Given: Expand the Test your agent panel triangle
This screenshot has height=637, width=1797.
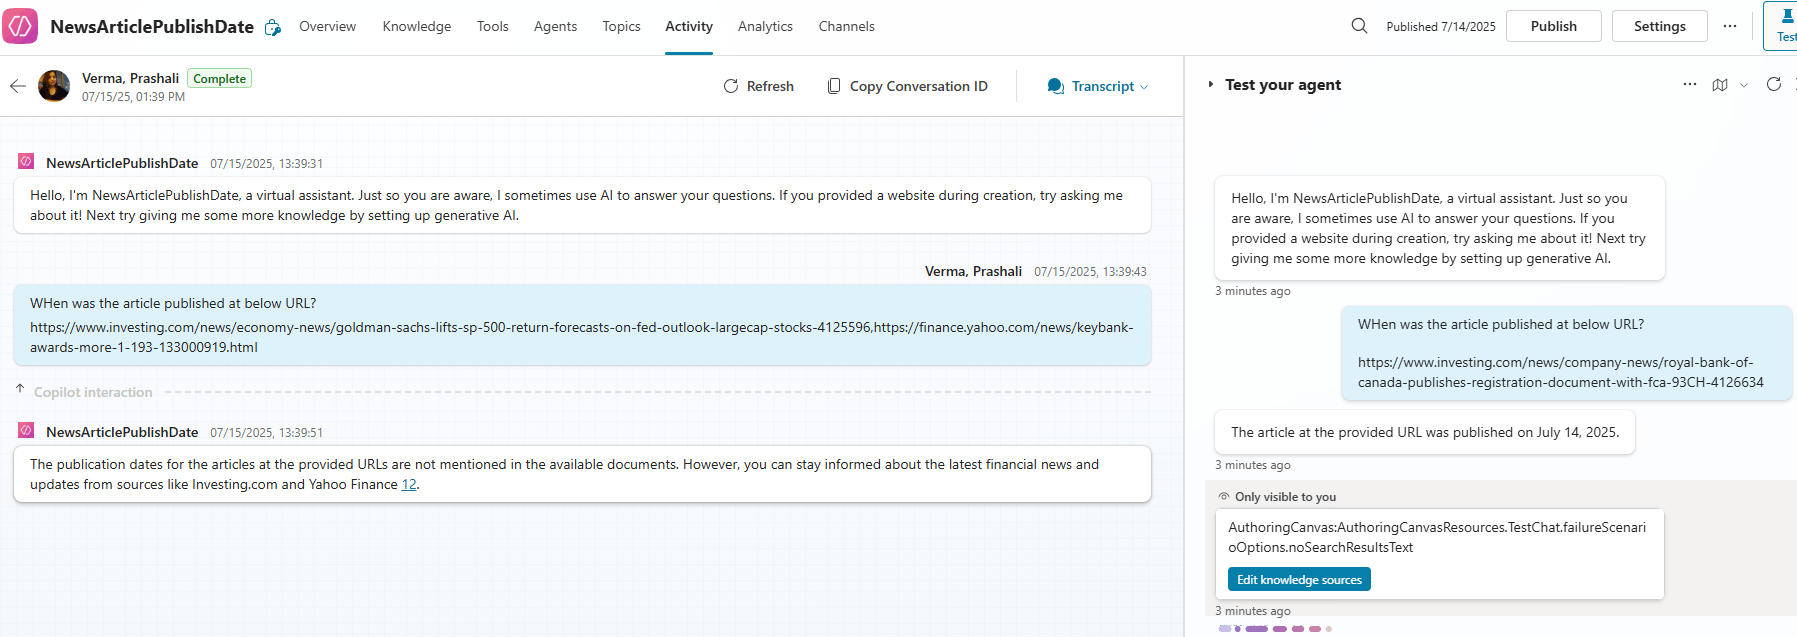Looking at the screenshot, I should pos(1211,85).
